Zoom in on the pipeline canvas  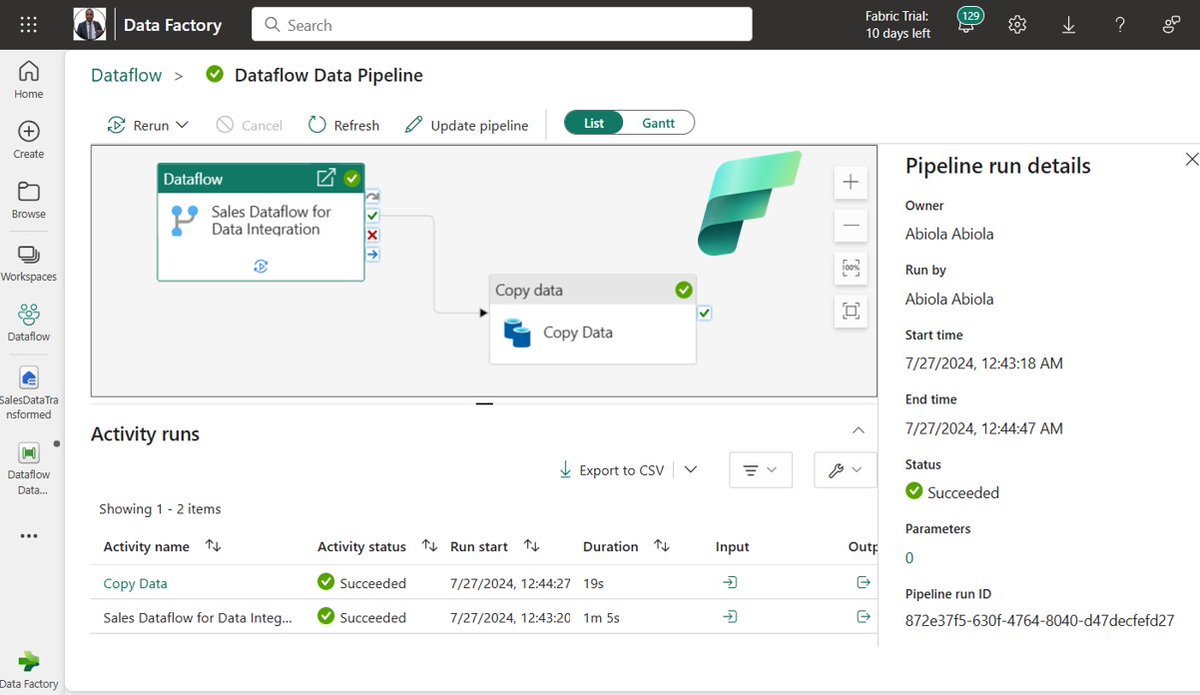[850, 182]
